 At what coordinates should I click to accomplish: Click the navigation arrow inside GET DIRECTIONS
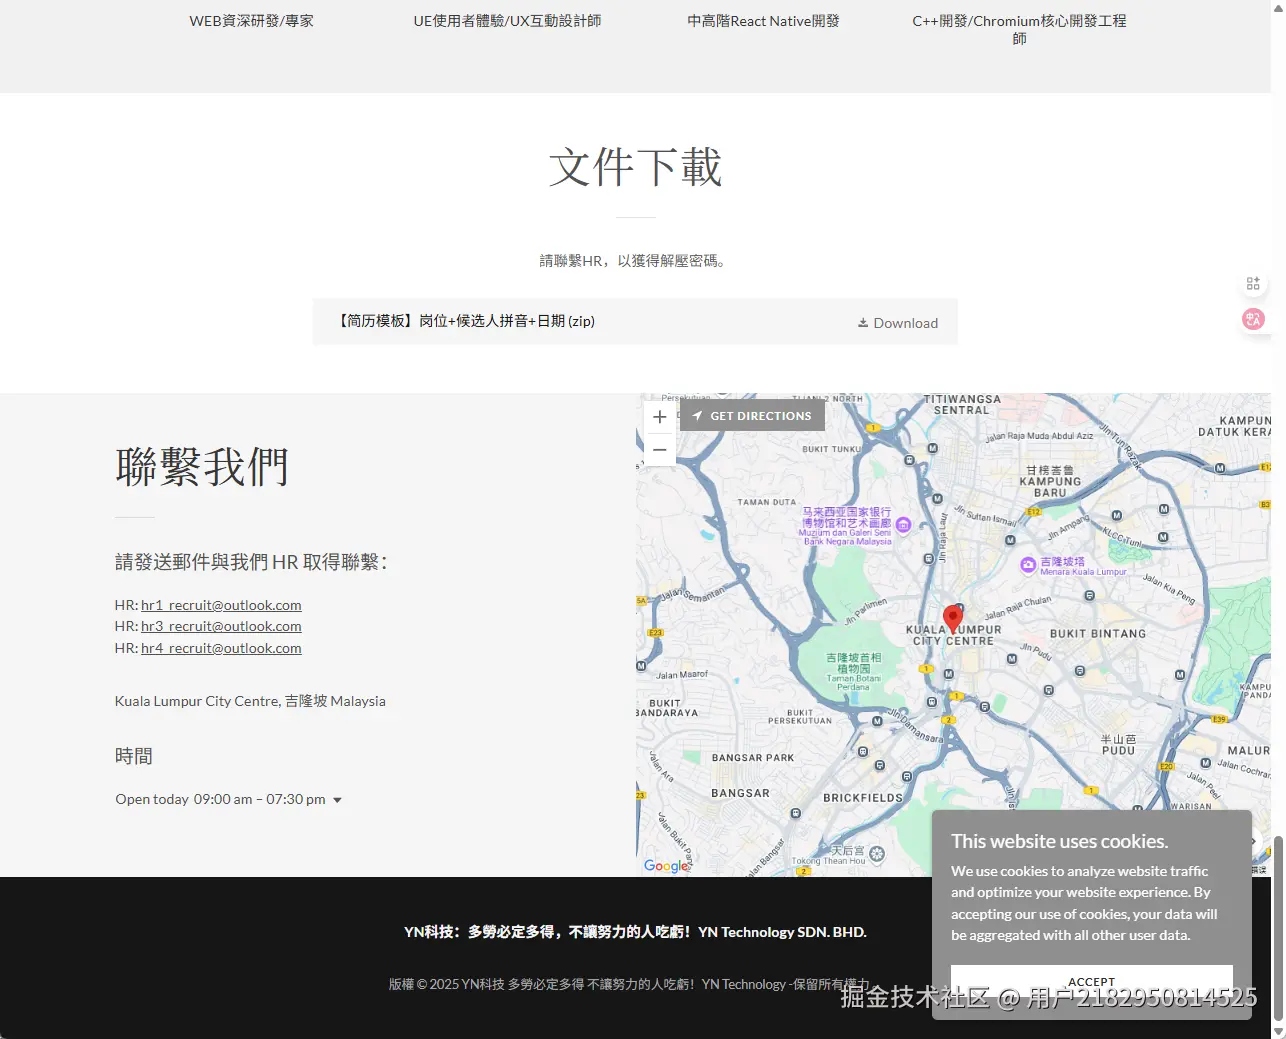[697, 415]
